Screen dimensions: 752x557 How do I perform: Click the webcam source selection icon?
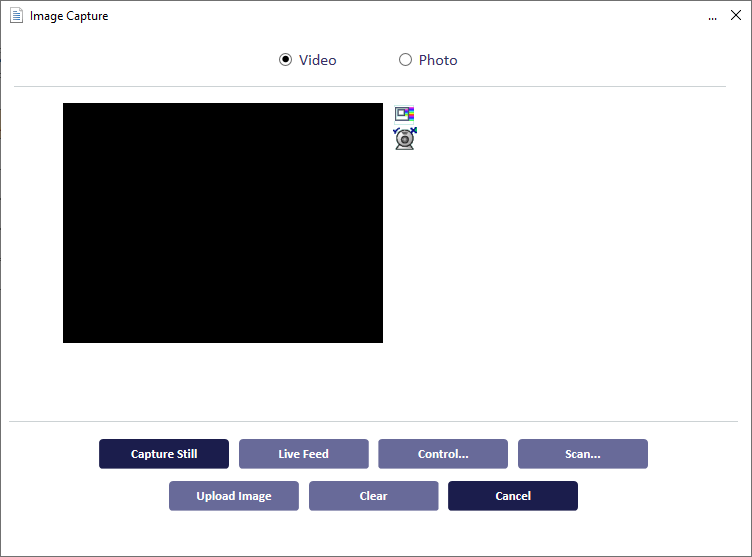(x=404, y=138)
